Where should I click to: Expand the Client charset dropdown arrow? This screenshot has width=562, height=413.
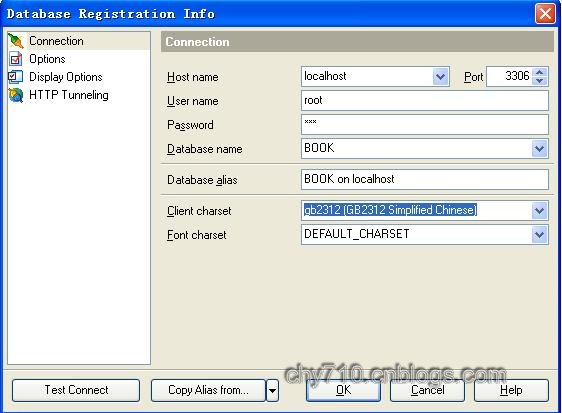pos(540,210)
